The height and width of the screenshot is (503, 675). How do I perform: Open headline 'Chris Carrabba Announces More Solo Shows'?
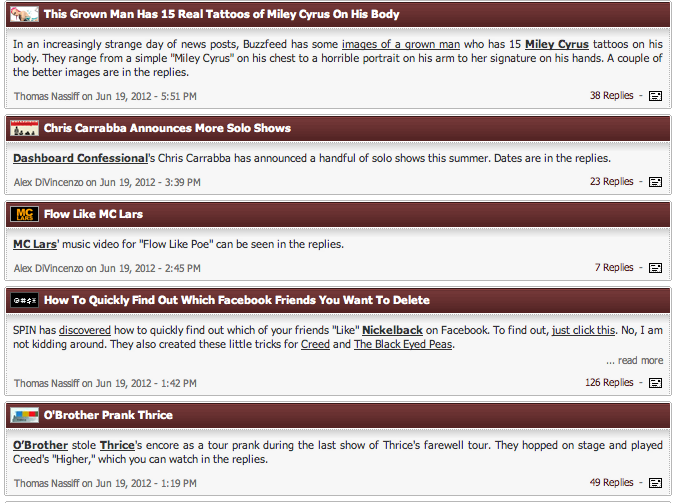coord(167,128)
